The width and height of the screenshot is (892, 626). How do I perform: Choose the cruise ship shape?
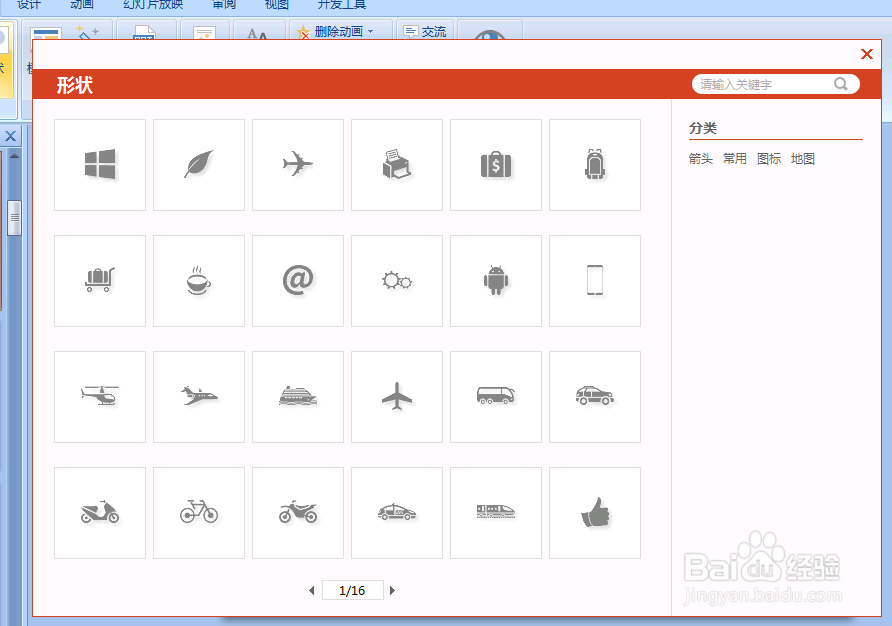pos(298,397)
